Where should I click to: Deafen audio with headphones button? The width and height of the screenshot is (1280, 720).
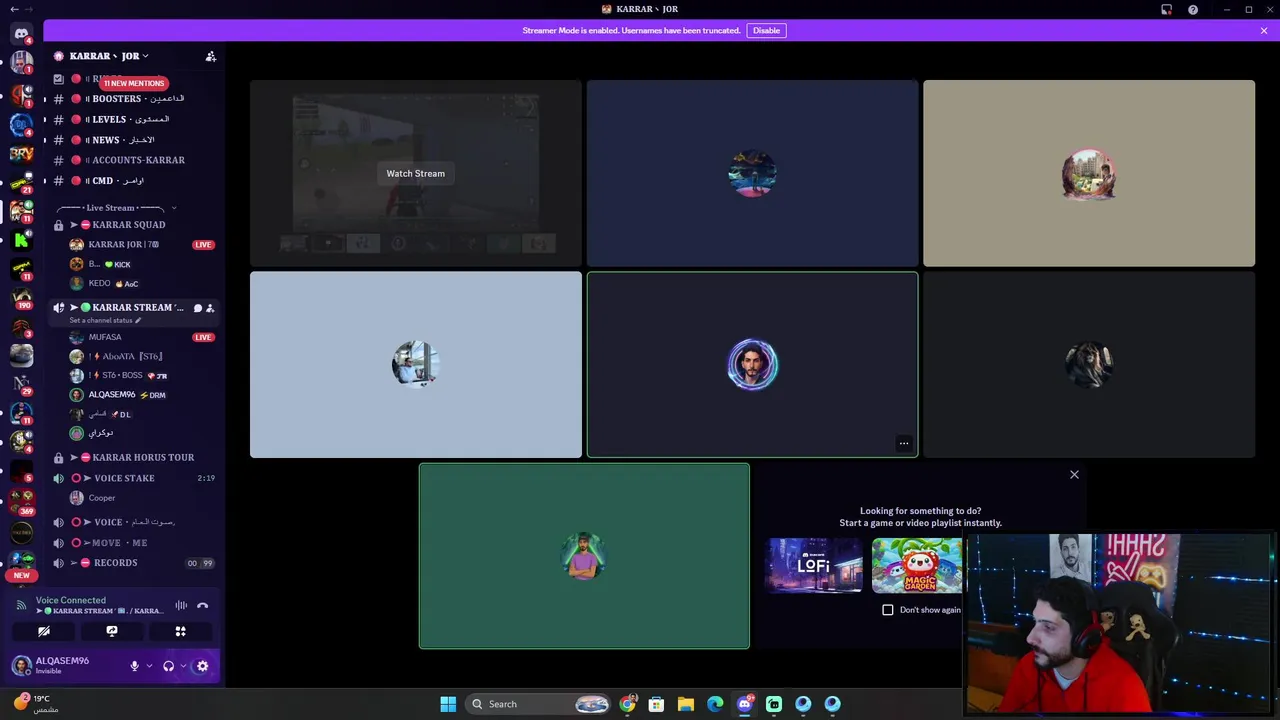click(x=168, y=666)
